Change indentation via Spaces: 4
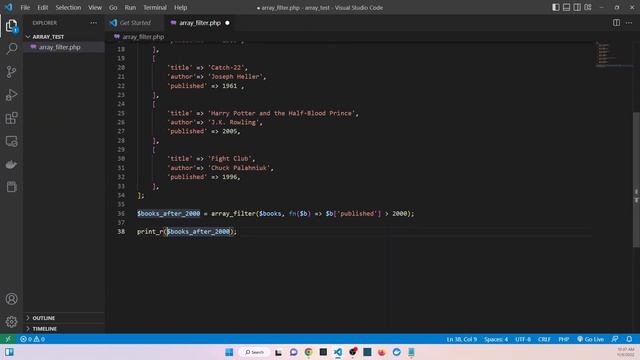Viewport: 640px width, 360px height. (x=496, y=339)
